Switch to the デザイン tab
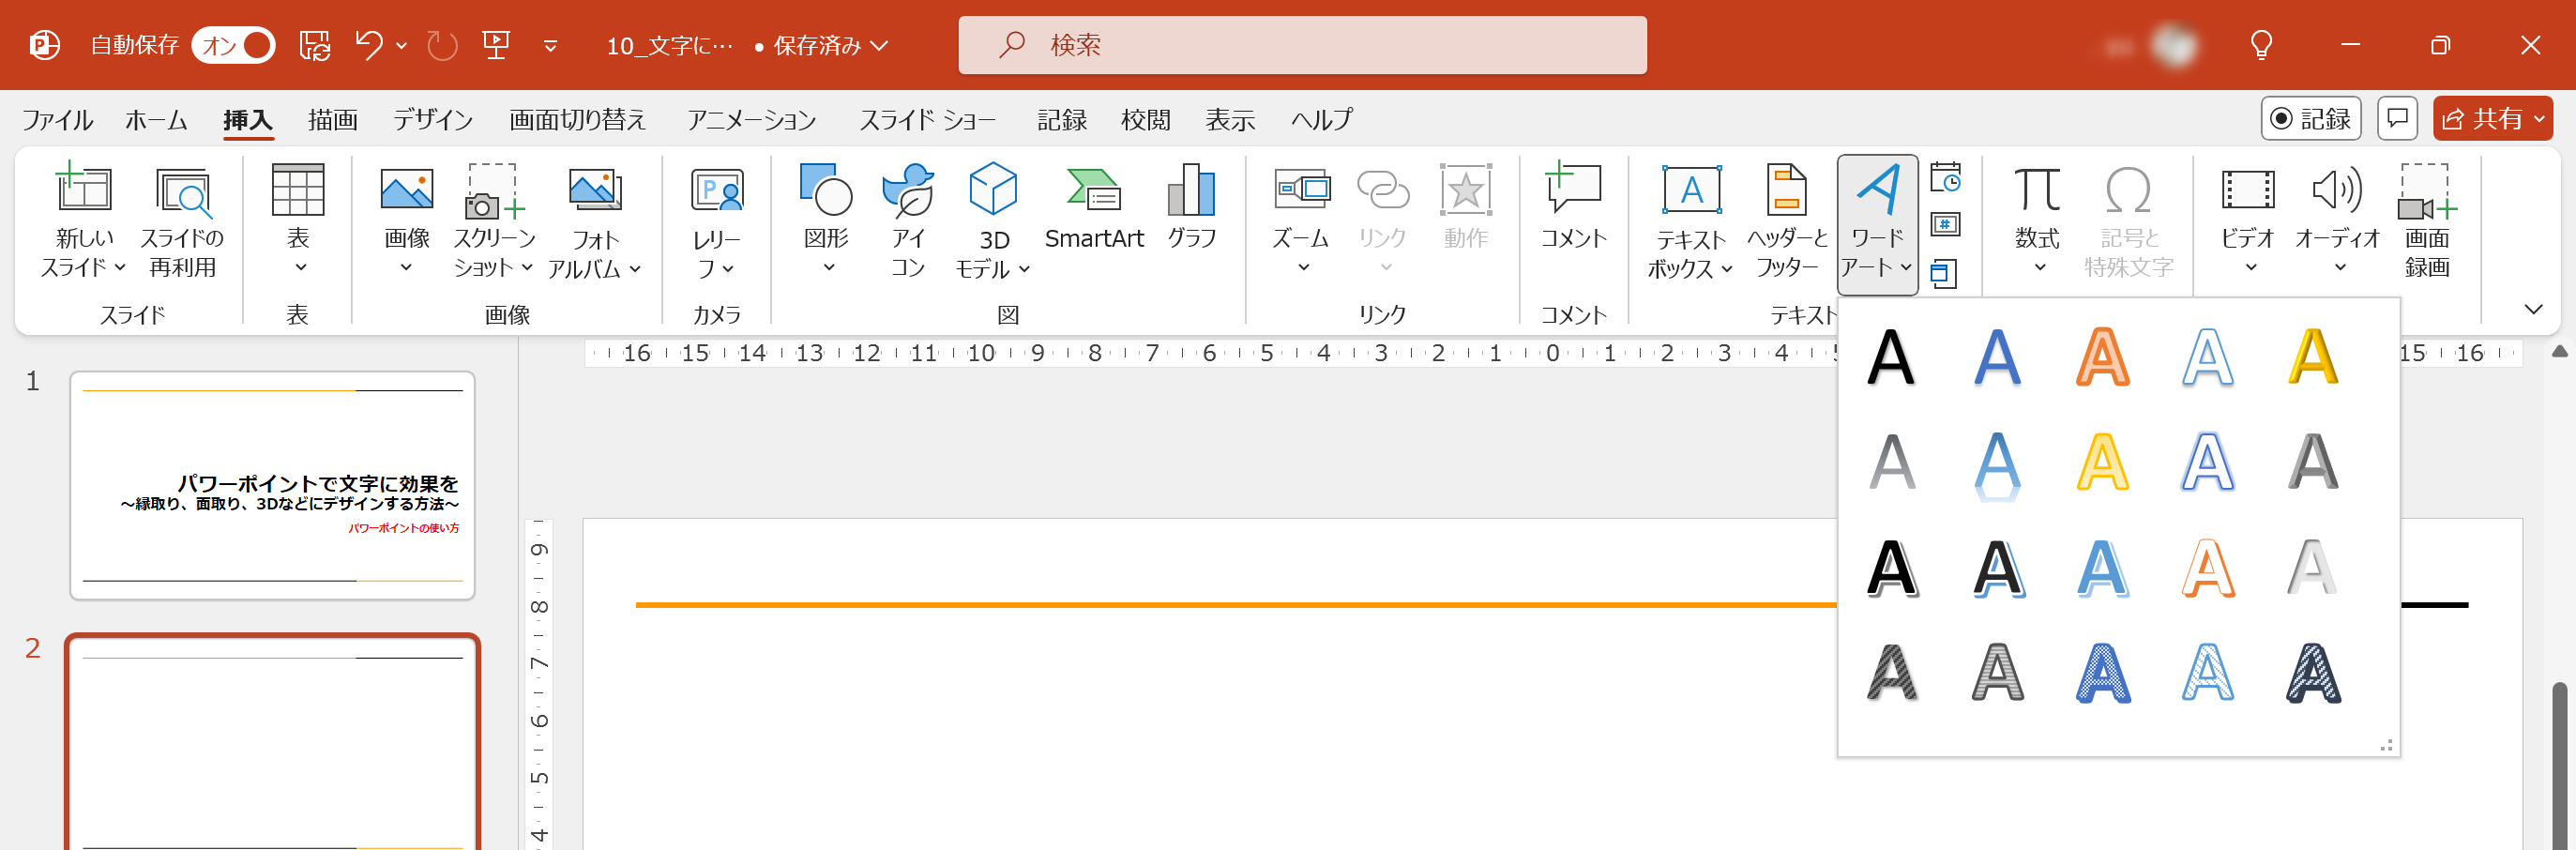 pos(432,119)
